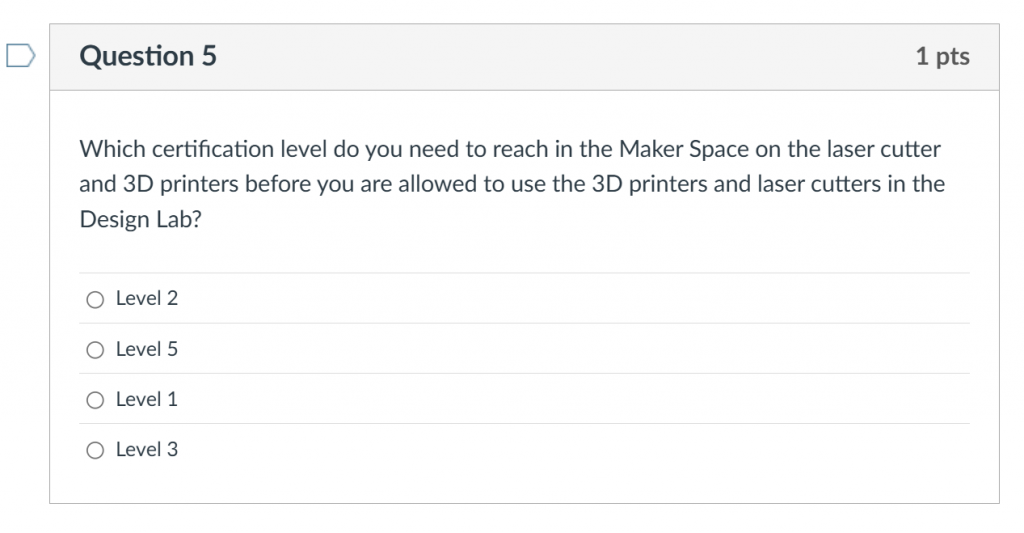Click the empty space right of Level 2 answer
This screenshot has width=1024, height=533.
575,299
